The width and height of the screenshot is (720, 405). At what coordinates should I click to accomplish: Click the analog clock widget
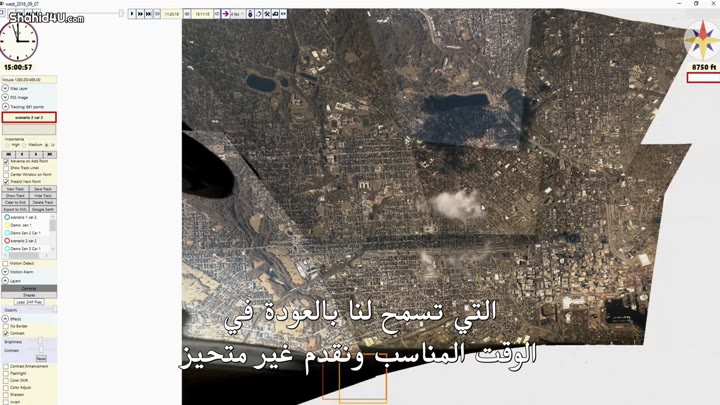pos(18,41)
